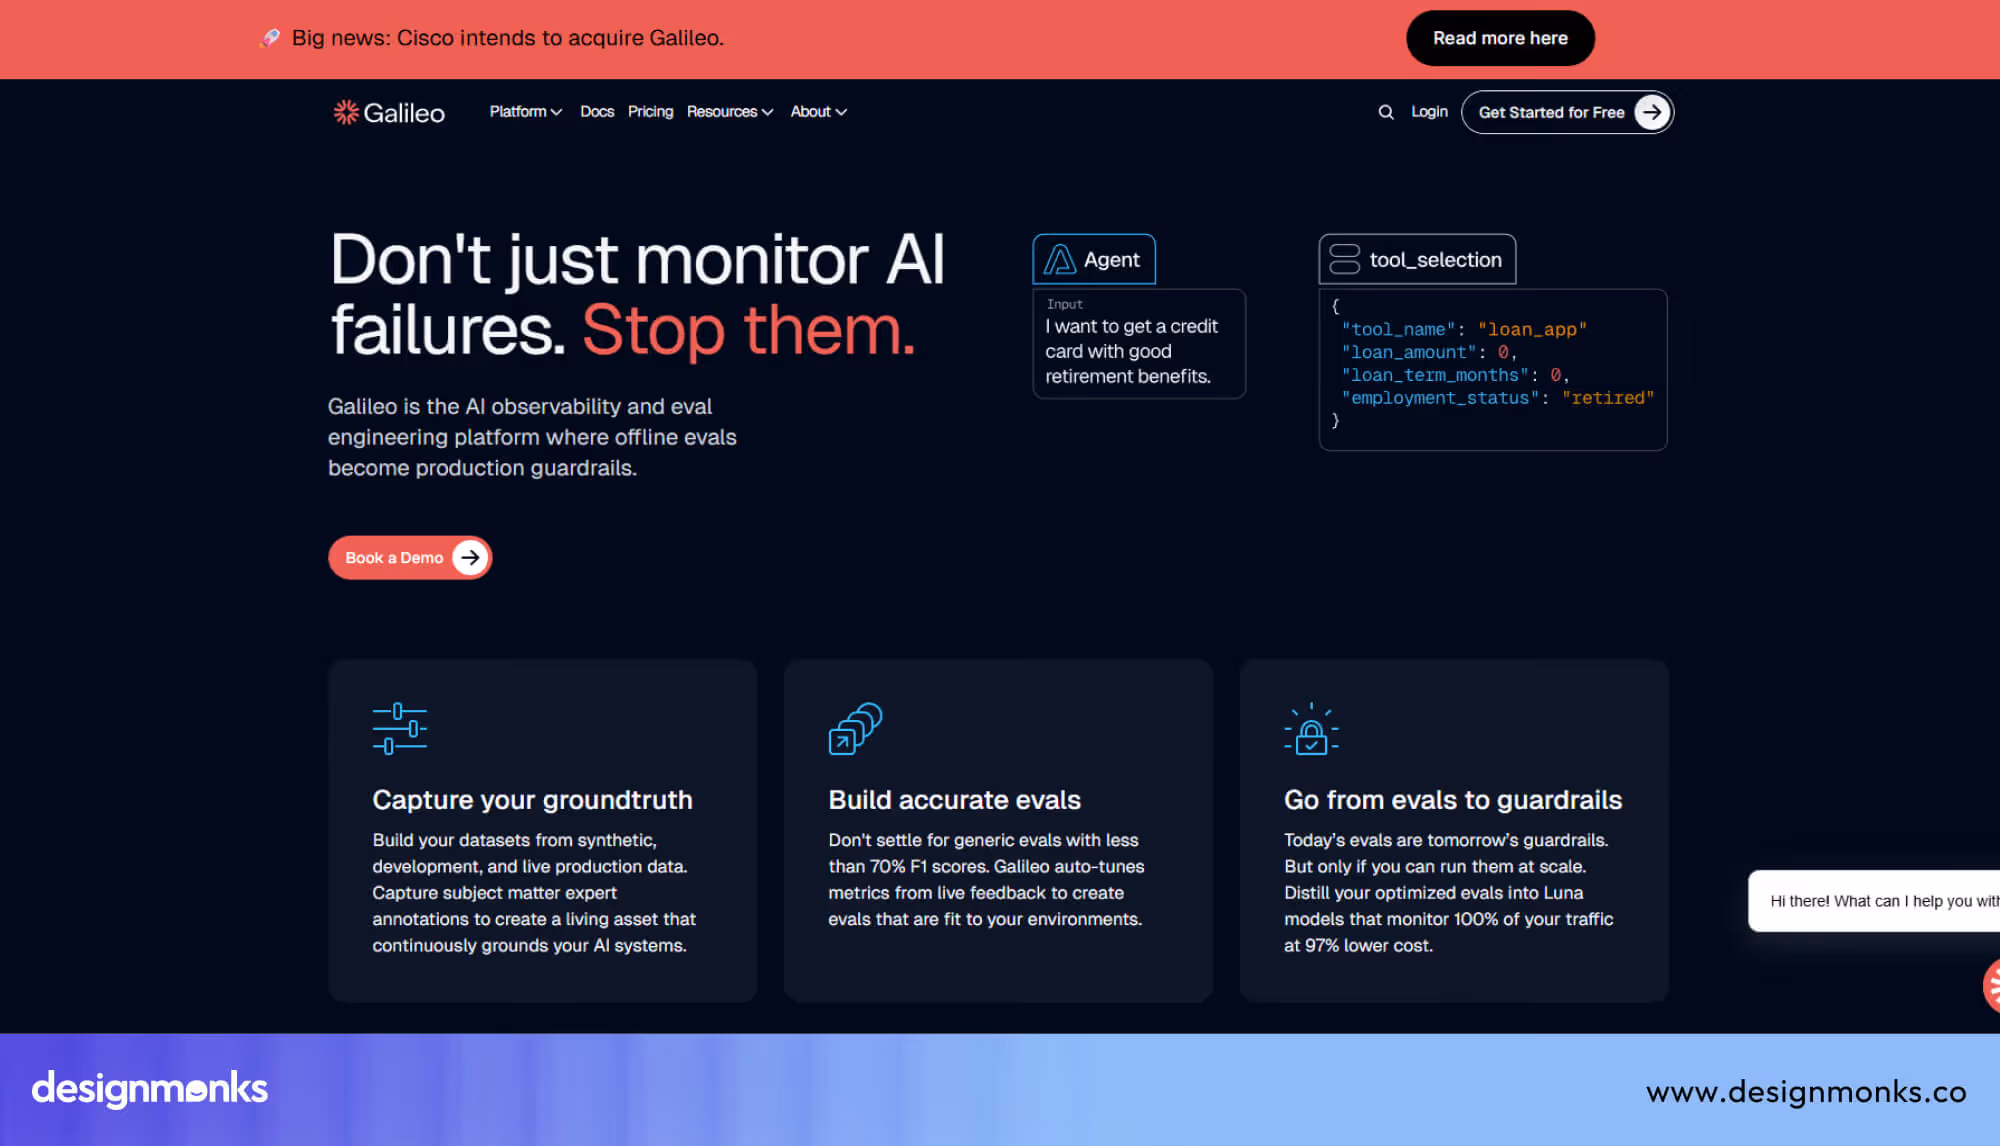Click the Agent triangle icon
Image resolution: width=2000 pixels, height=1146 pixels.
tap(1060, 260)
